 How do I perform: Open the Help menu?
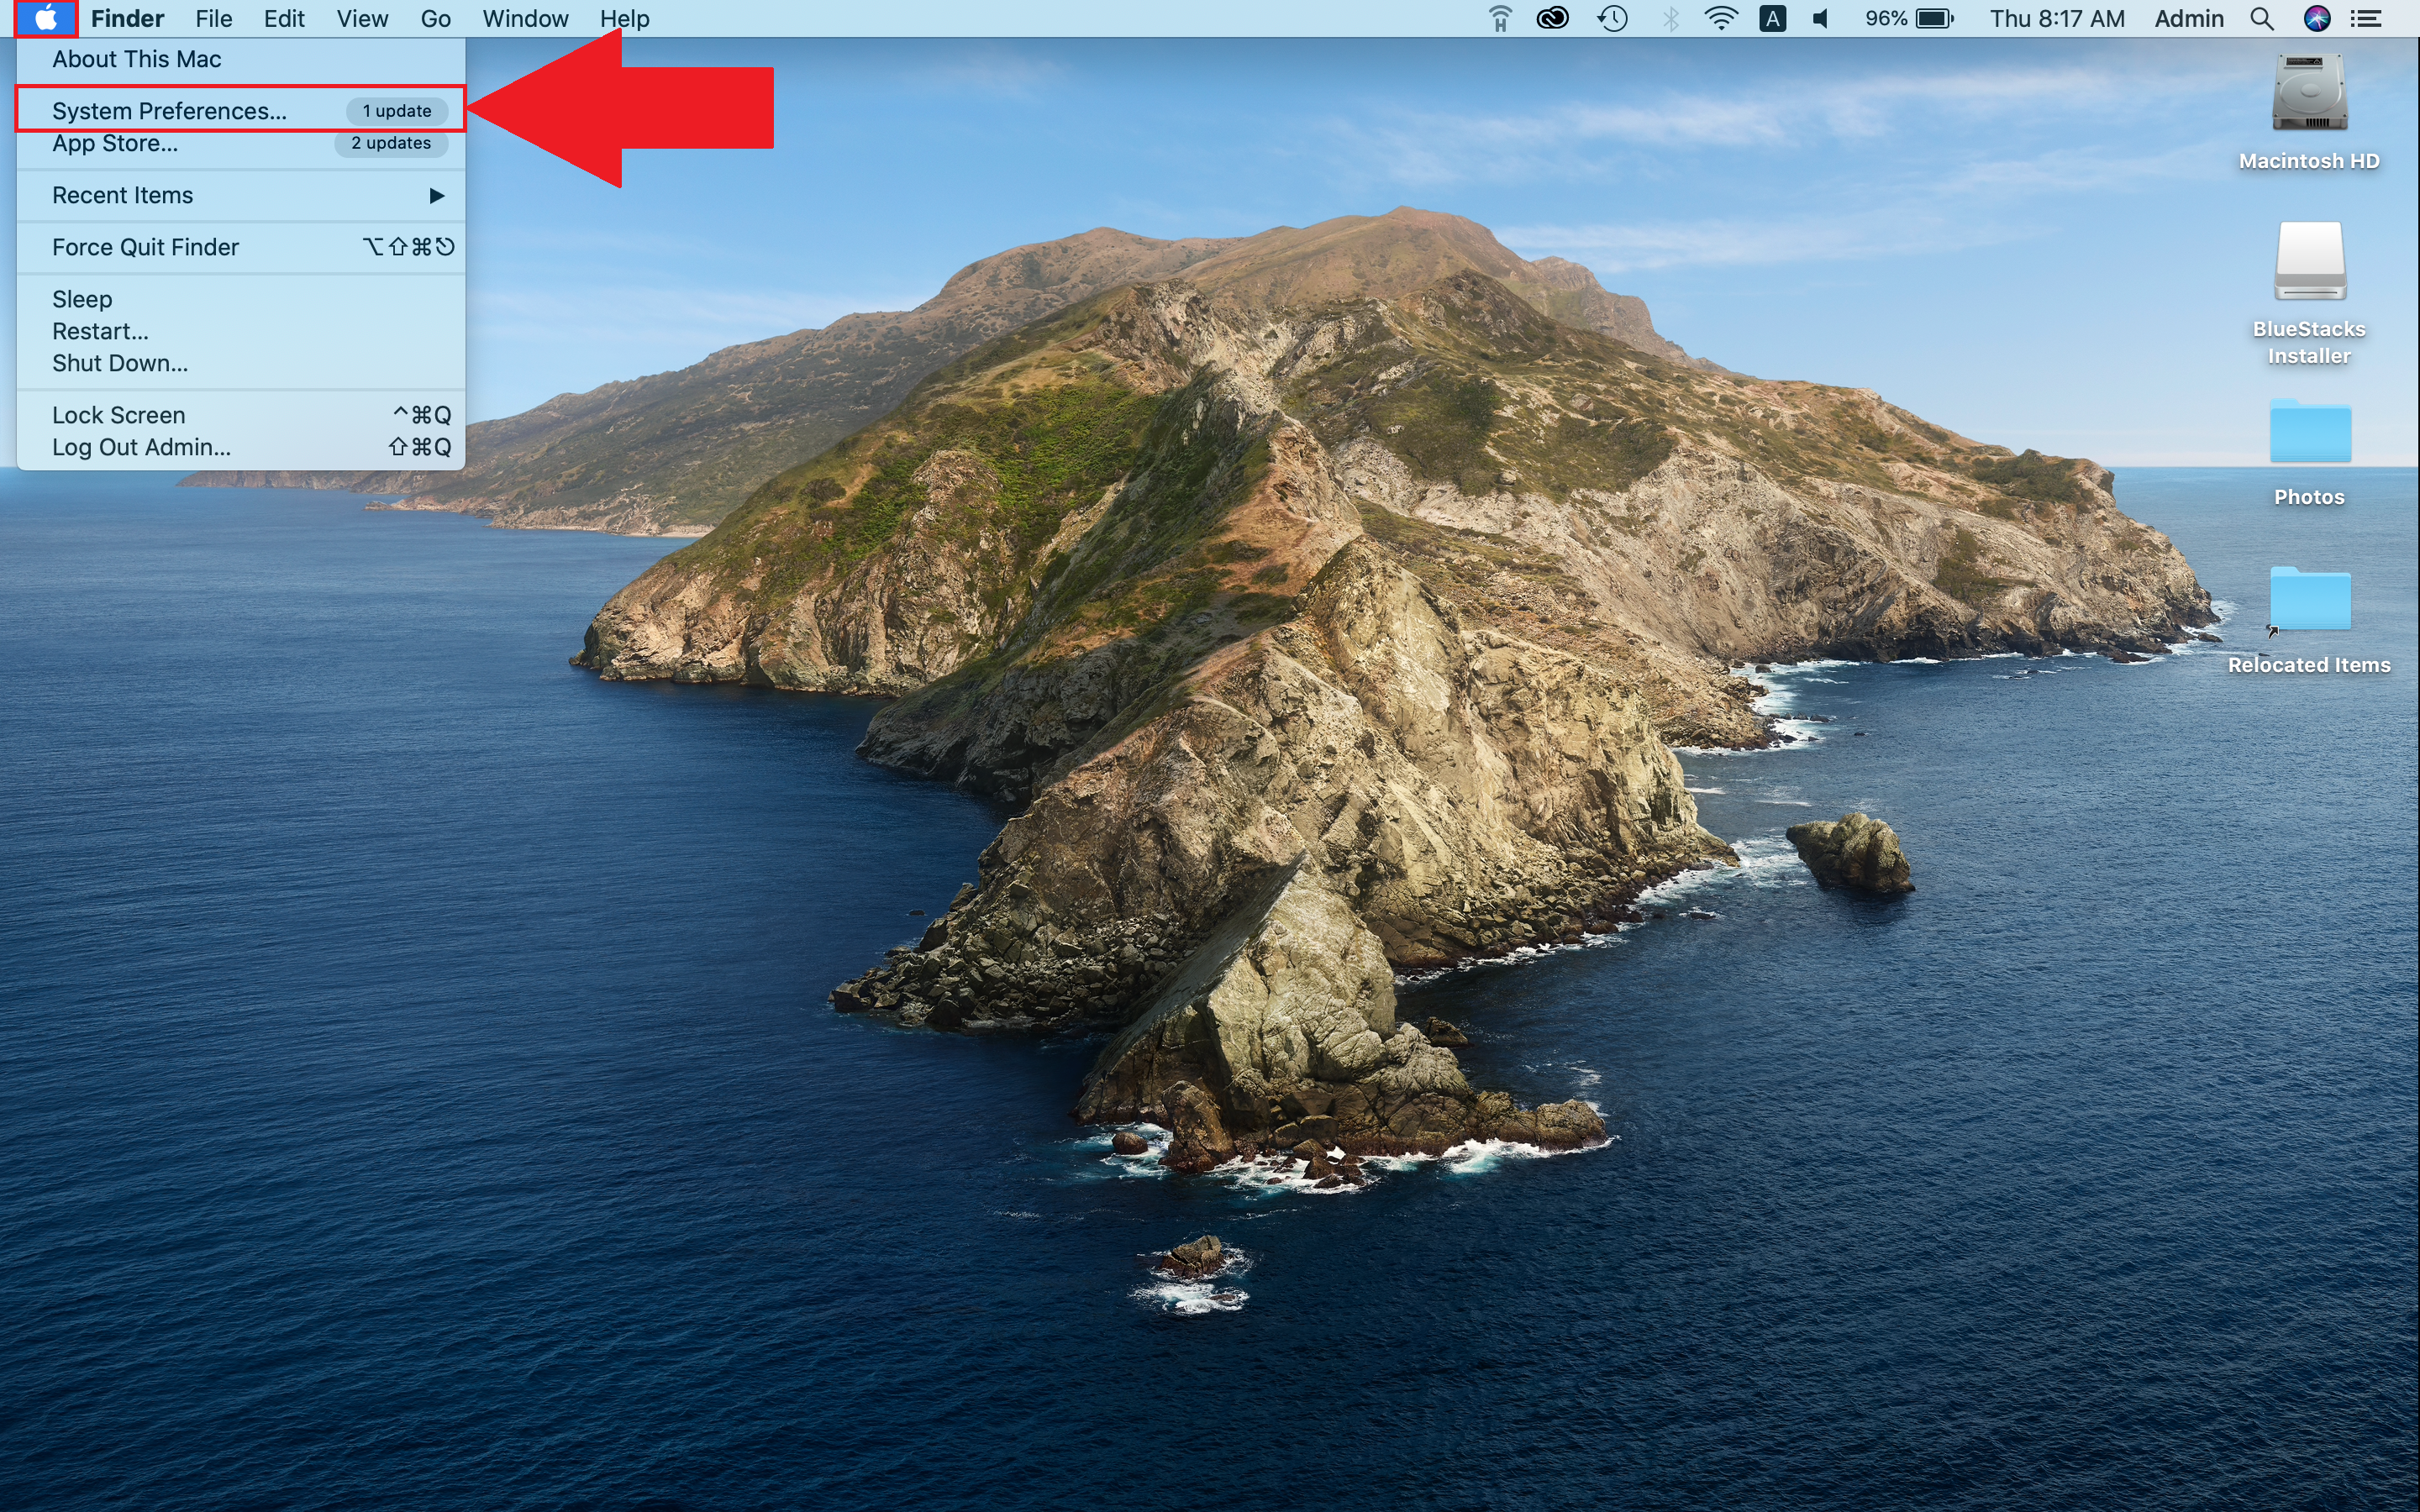tap(624, 18)
